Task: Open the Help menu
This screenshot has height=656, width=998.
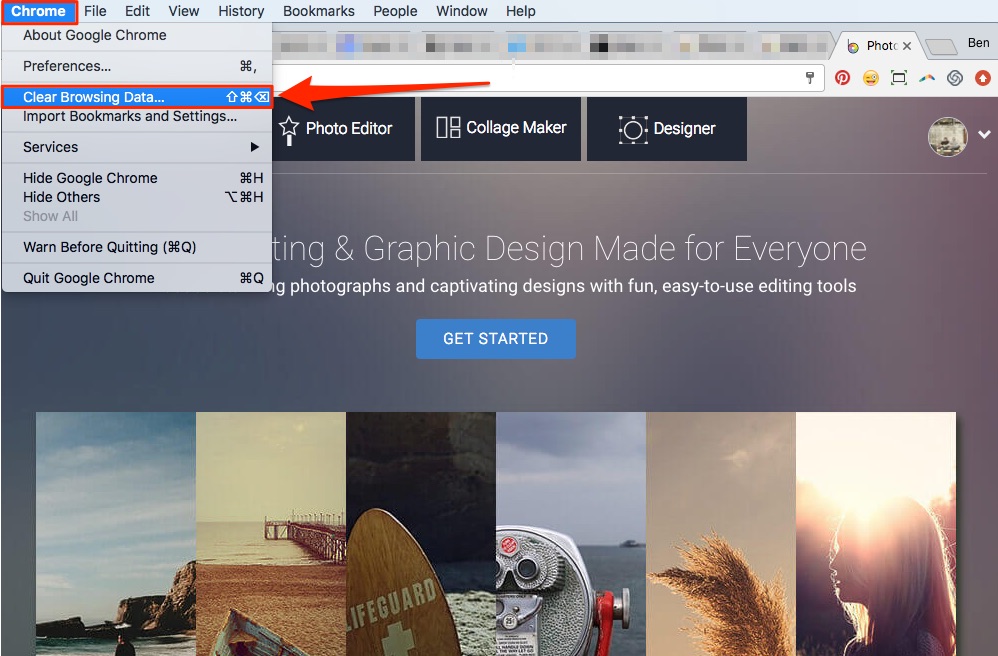Action: point(521,11)
